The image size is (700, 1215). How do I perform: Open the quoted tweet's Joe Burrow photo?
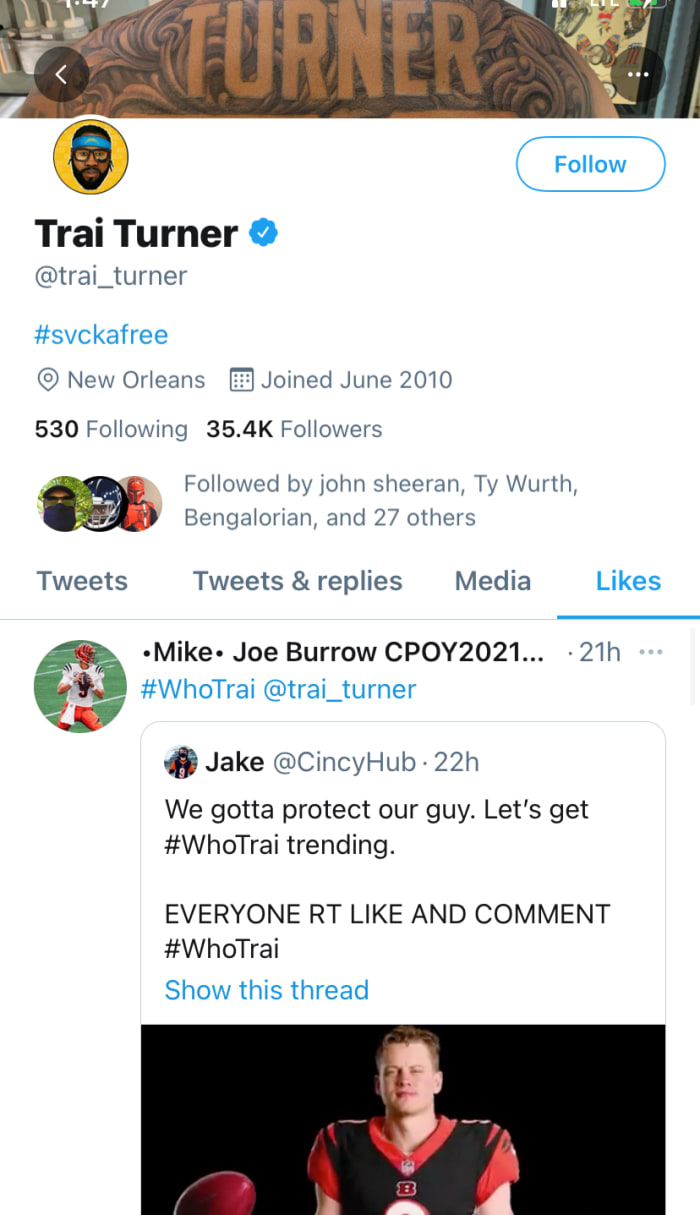tap(402, 1118)
